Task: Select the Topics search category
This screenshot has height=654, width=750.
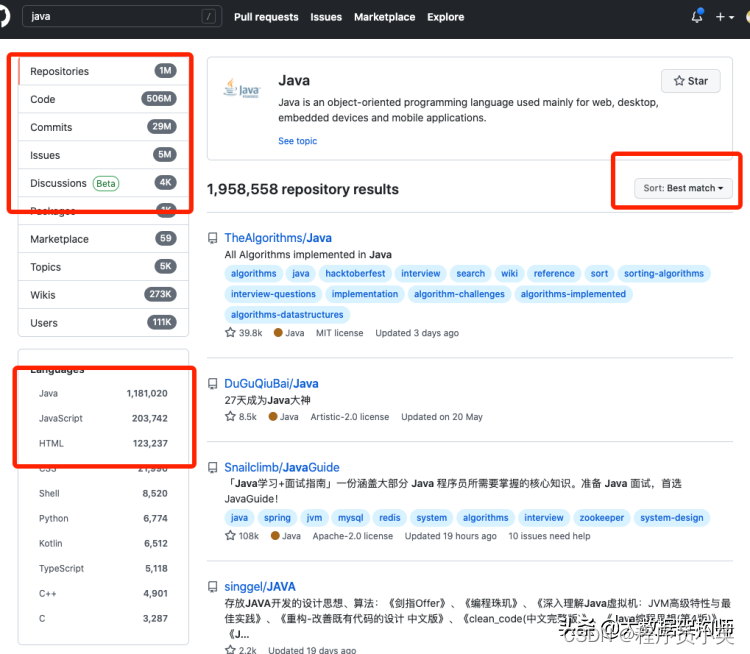Action: coord(103,266)
